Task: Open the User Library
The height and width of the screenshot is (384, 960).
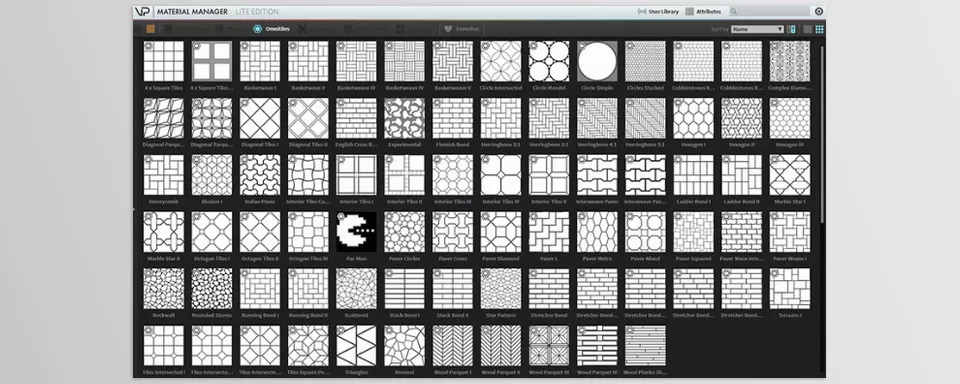Action: coord(658,12)
